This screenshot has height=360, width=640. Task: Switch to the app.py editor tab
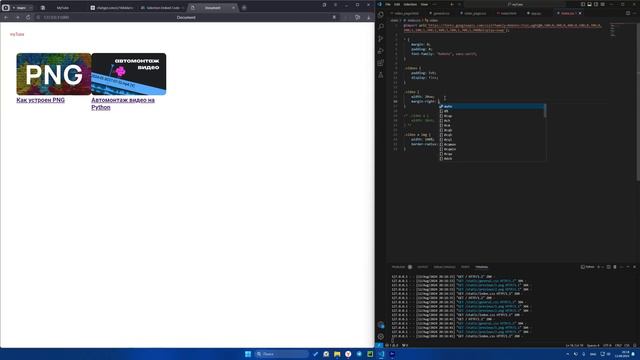tap(534, 13)
